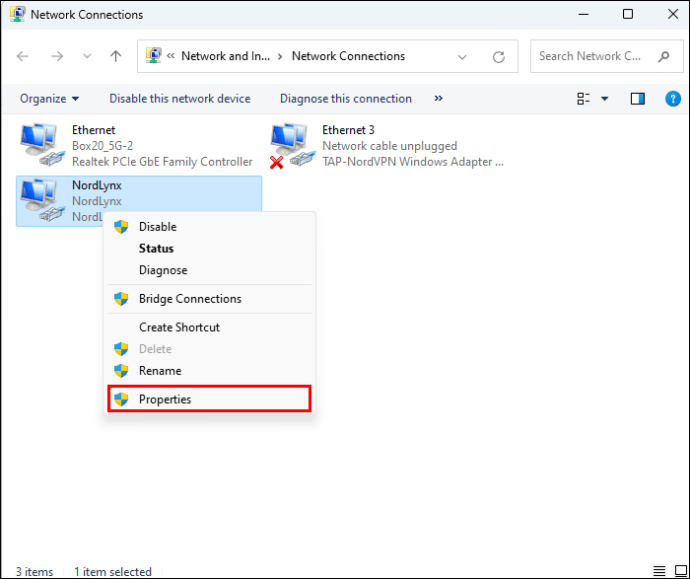Open Network and Internet breadcrumb
The width and height of the screenshot is (690, 579).
click(x=226, y=56)
